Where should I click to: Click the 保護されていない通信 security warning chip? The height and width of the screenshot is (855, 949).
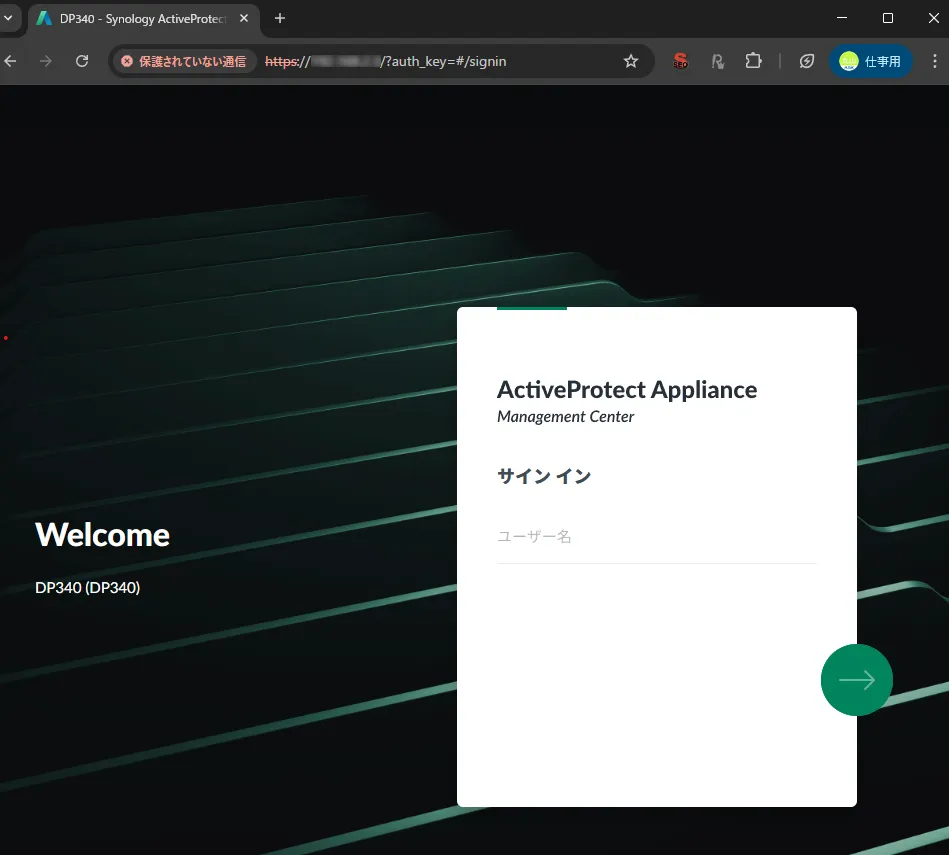184,61
